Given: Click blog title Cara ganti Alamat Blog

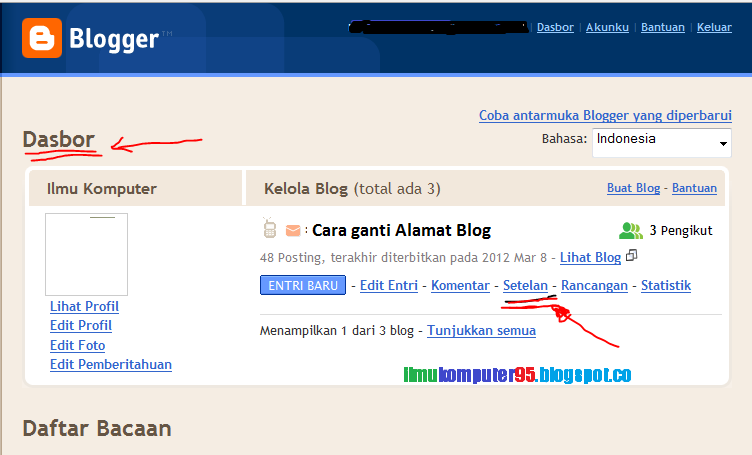Looking at the screenshot, I should pyautogui.click(x=401, y=231).
